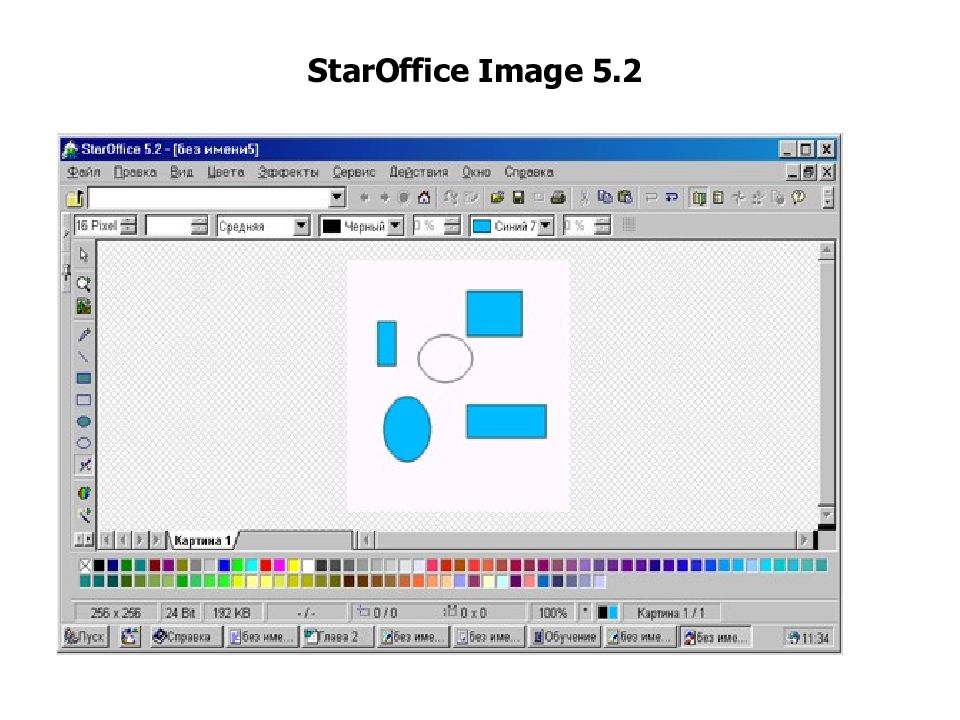Select the pen drawing tool
960x720 pixels.
tap(84, 334)
